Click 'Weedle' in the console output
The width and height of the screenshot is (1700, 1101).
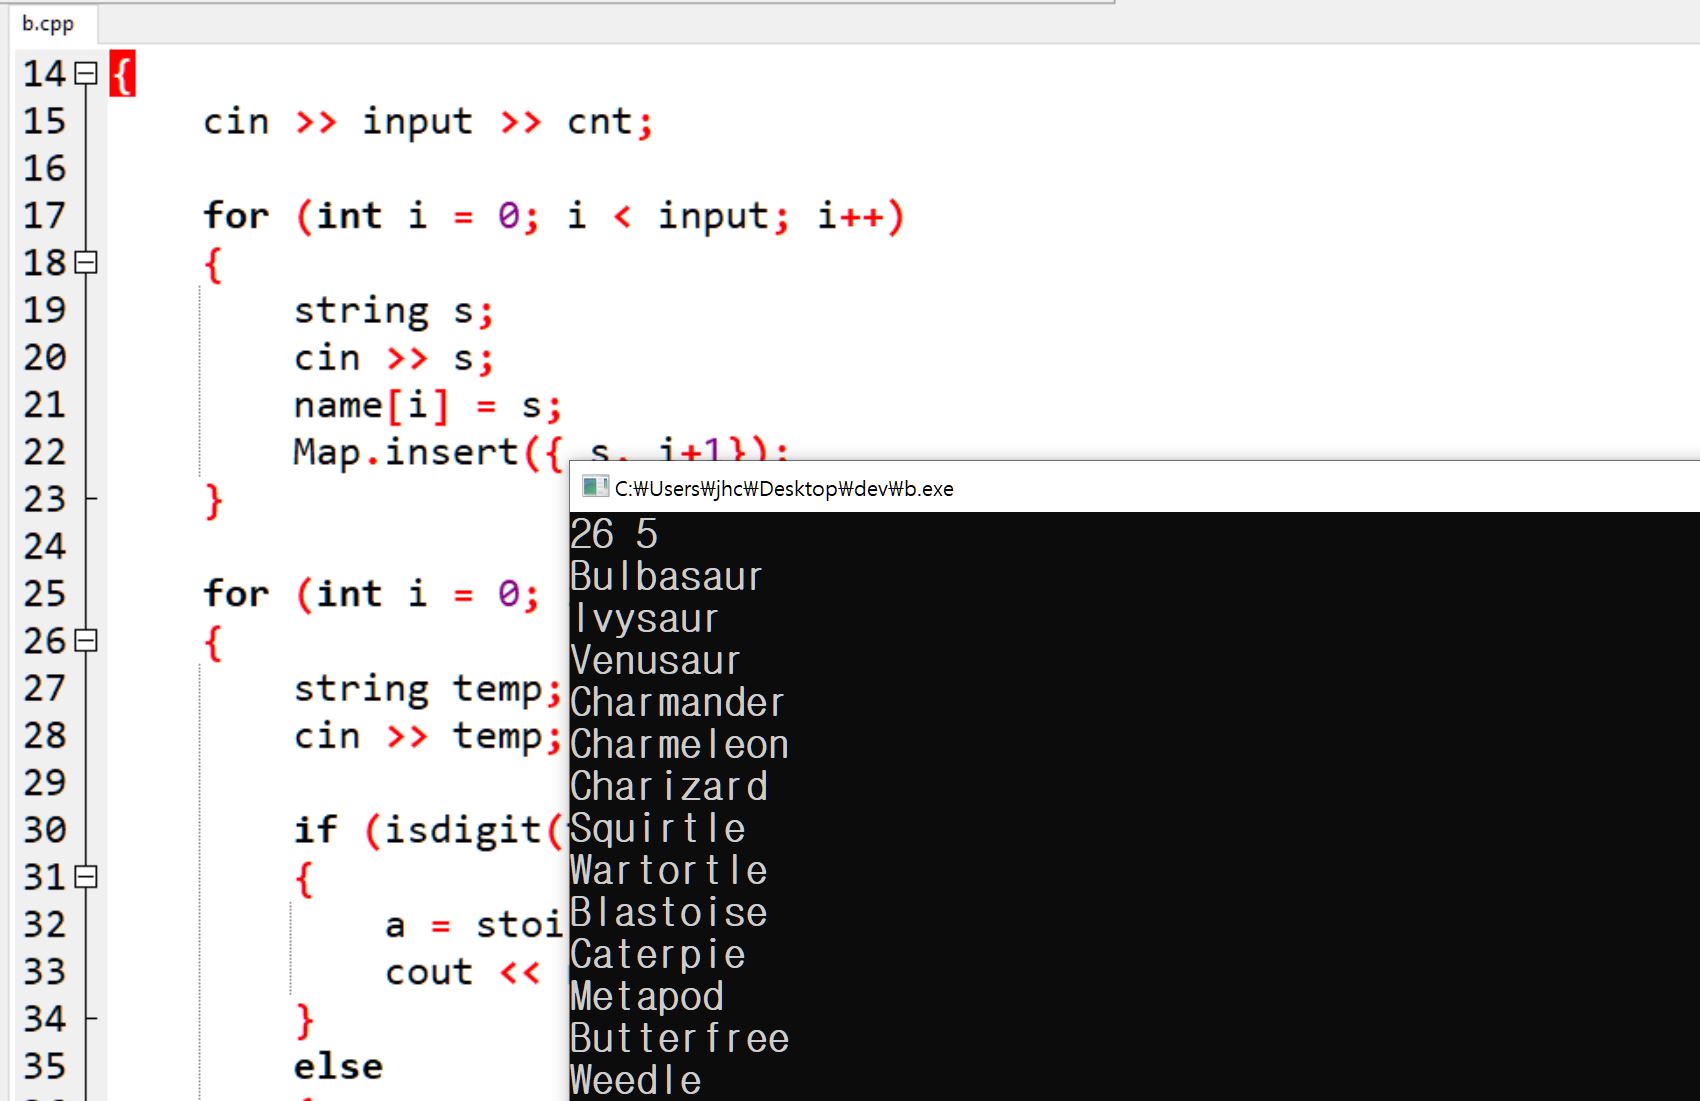(x=636, y=1081)
